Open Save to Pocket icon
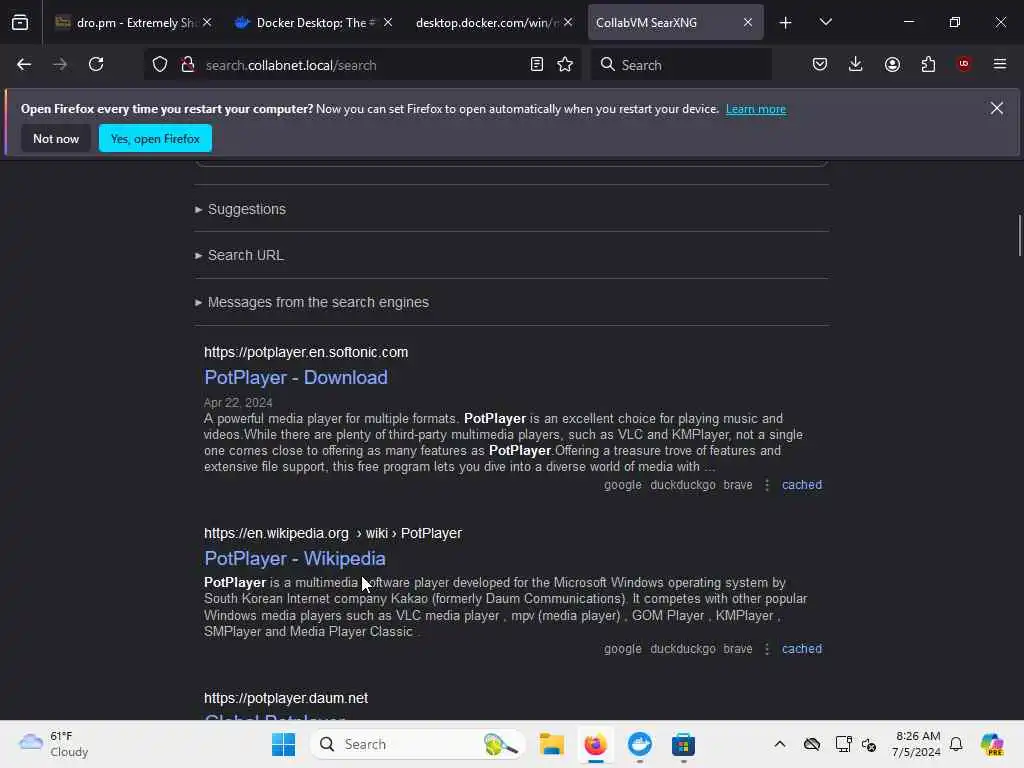The height and width of the screenshot is (768, 1024). click(820, 64)
